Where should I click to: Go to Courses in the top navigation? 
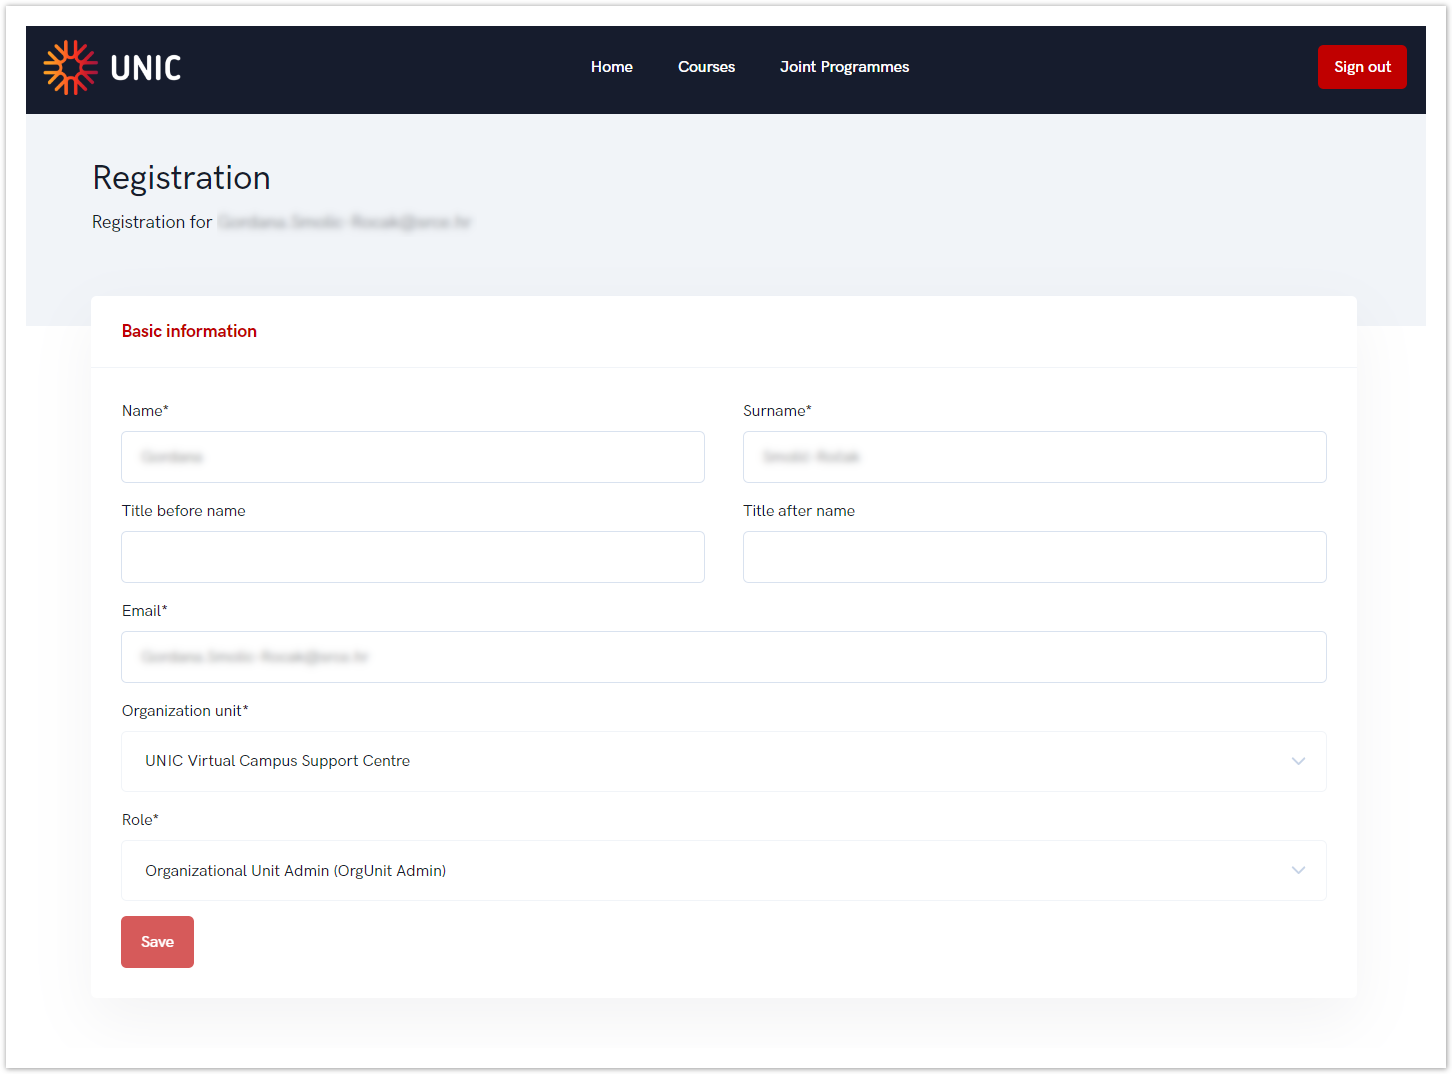706,67
